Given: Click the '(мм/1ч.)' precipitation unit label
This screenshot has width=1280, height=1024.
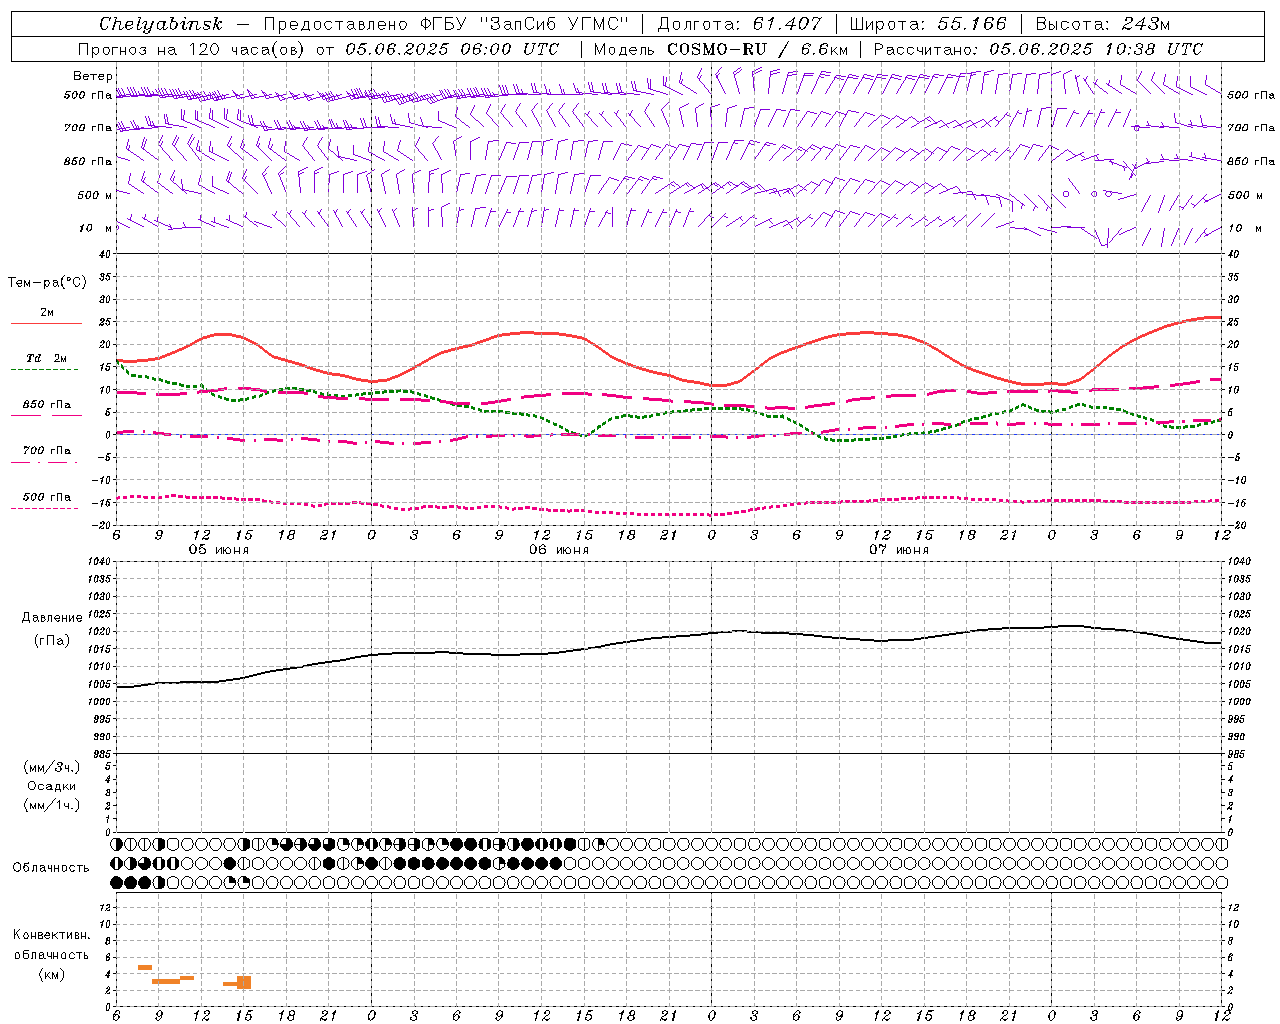Looking at the screenshot, I should pyautogui.click(x=52, y=805).
